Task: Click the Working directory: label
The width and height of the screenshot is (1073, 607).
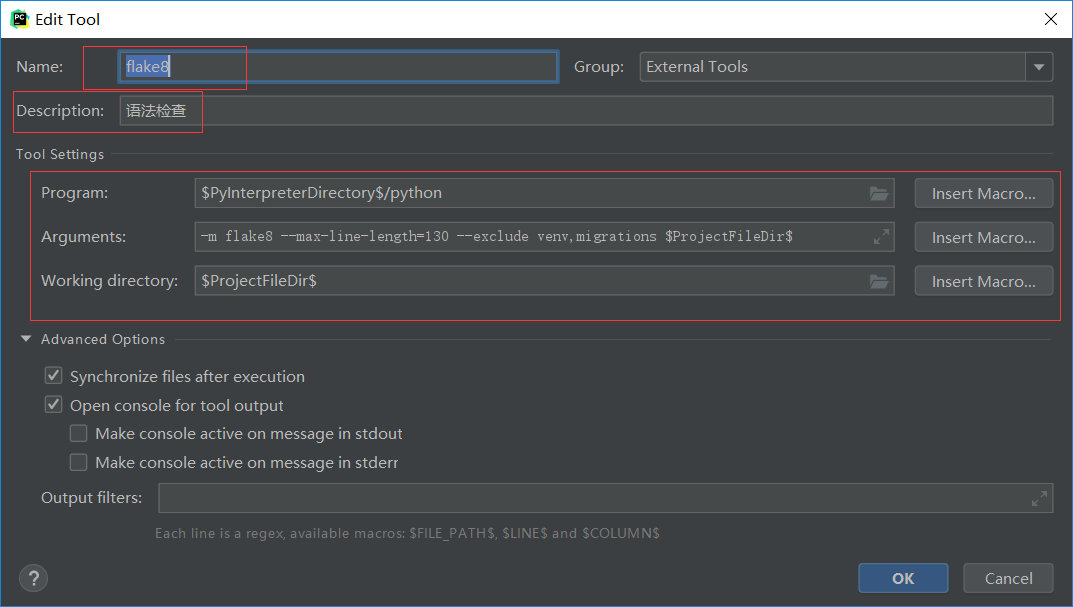Action: pyautogui.click(x=109, y=281)
